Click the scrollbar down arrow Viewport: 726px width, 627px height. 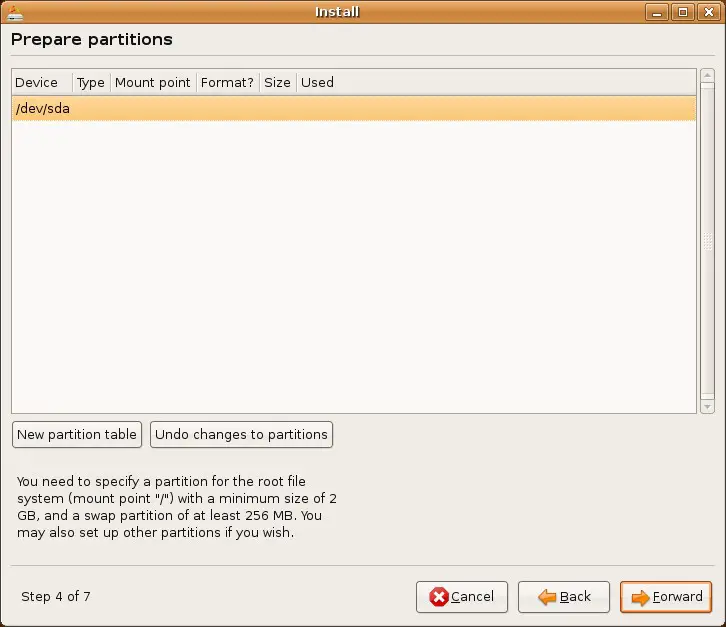(707, 407)
